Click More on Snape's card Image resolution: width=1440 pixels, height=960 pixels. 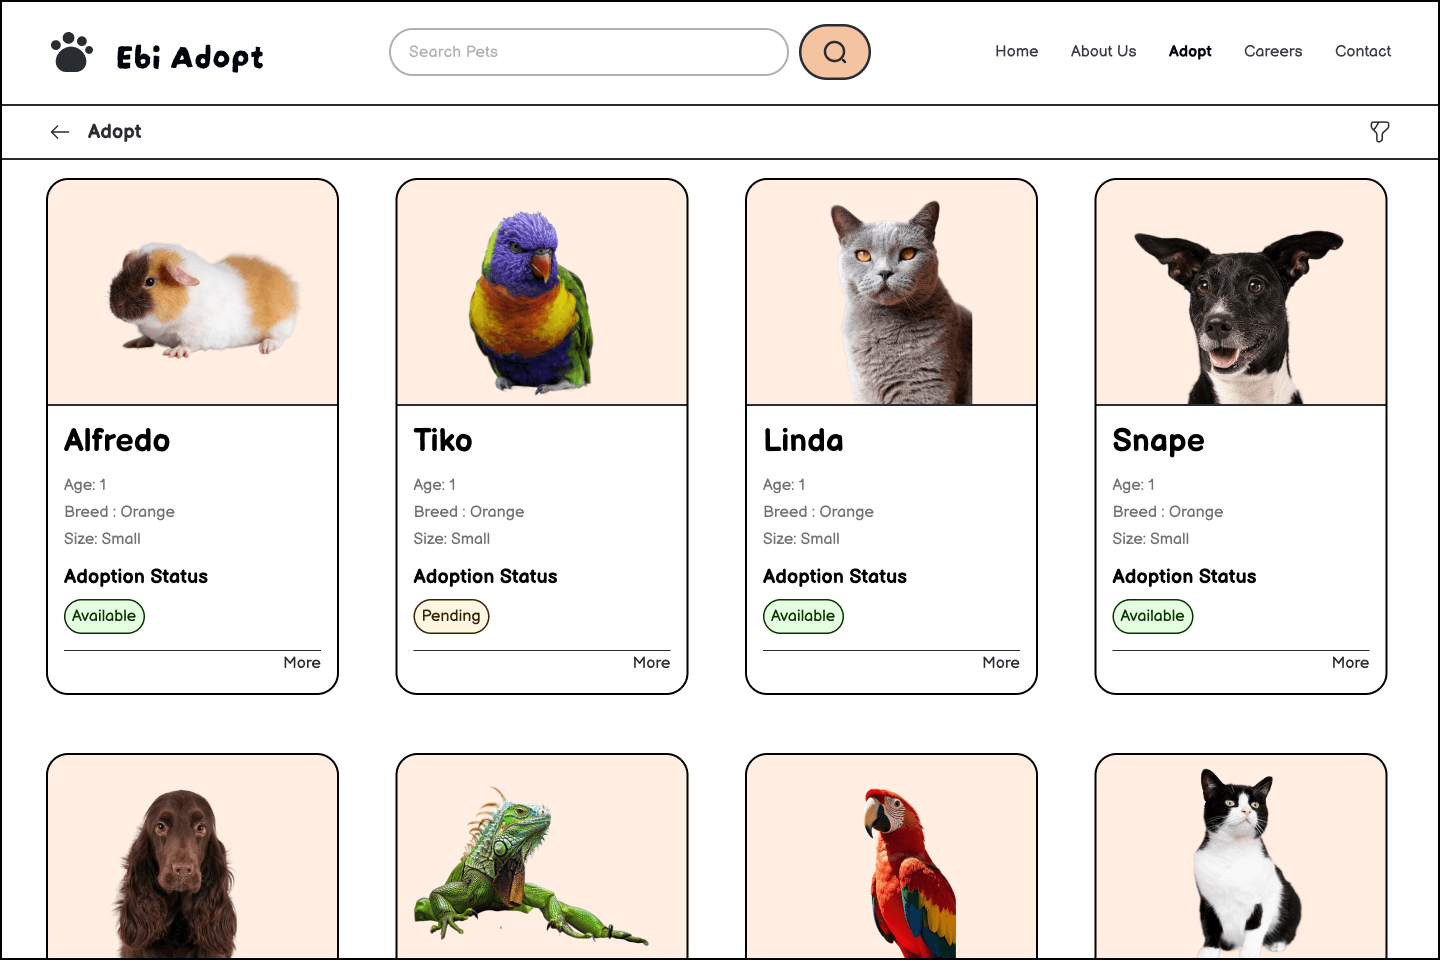[1351, 662]
